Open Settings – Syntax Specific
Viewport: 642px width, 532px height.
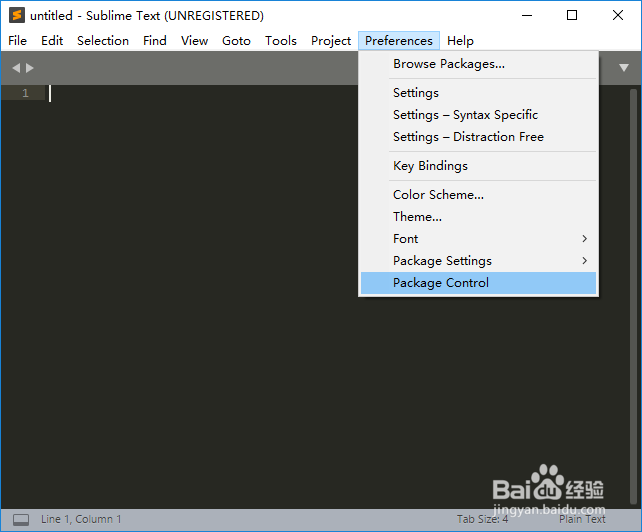click(x=478, y=115)
